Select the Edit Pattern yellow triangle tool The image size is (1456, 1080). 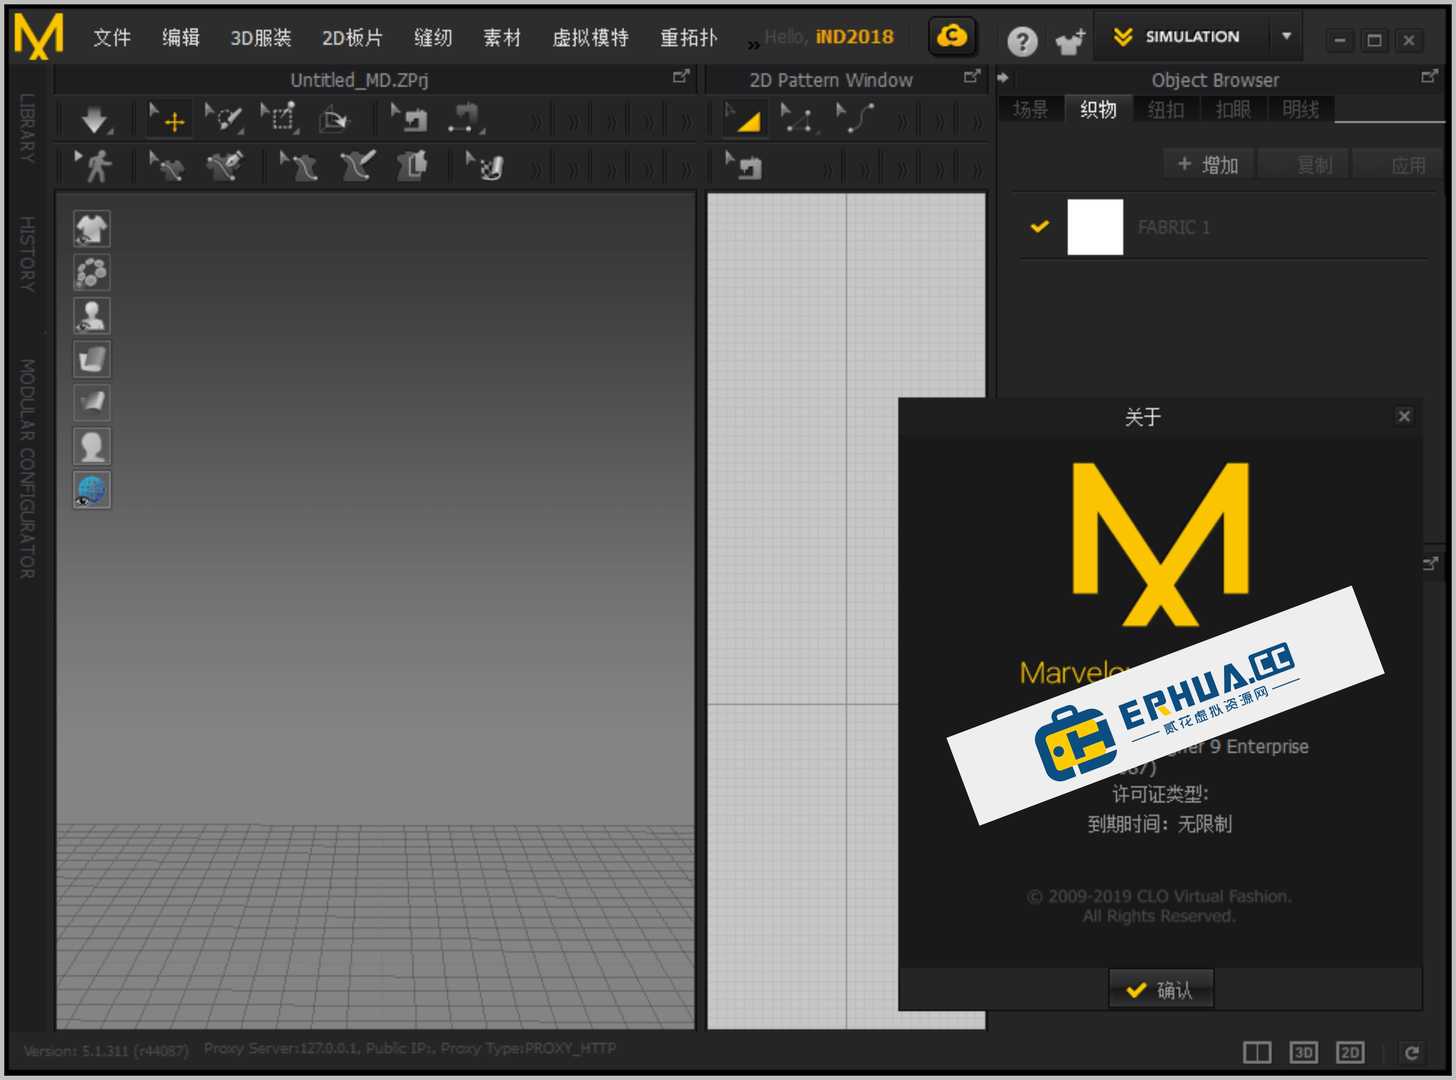[745, 120]
